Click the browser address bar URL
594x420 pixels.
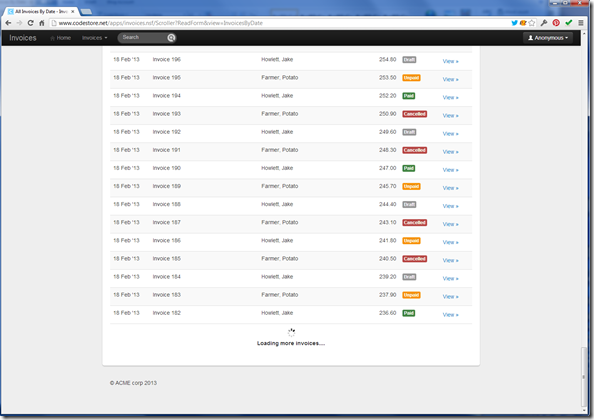click(x=161, y=23)
